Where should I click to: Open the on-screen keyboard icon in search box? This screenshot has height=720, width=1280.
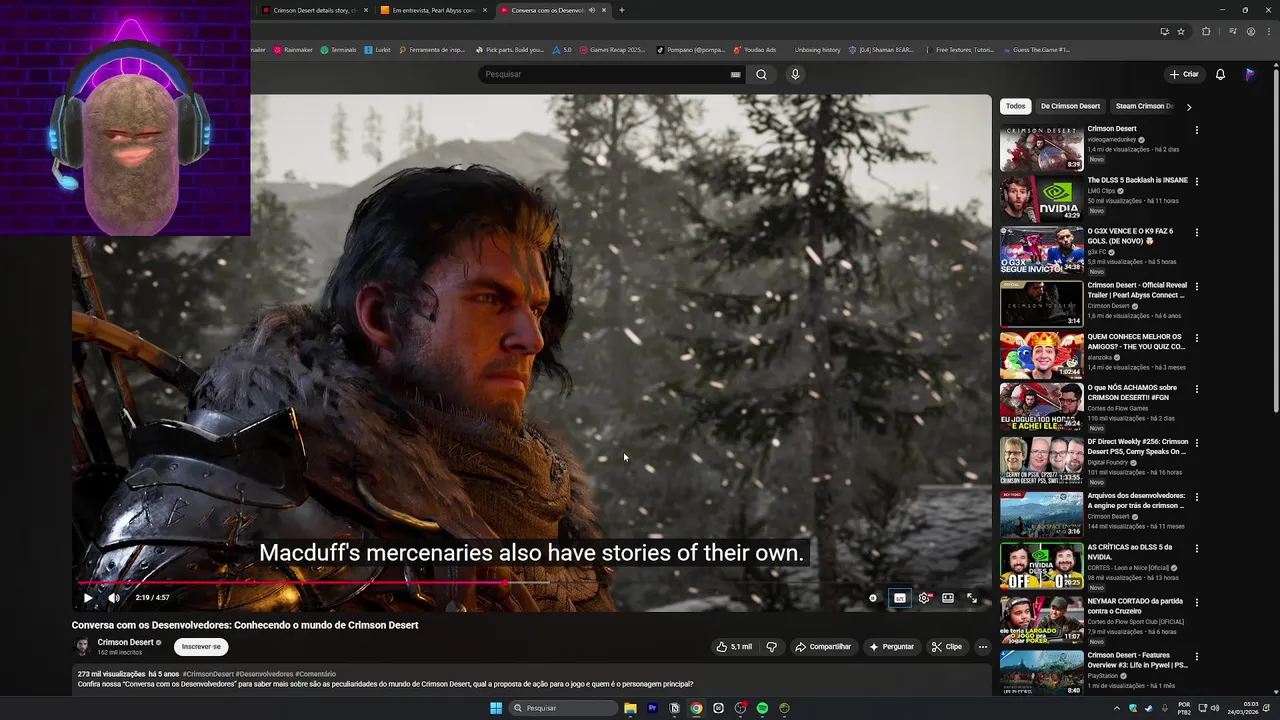coord(735,74)
